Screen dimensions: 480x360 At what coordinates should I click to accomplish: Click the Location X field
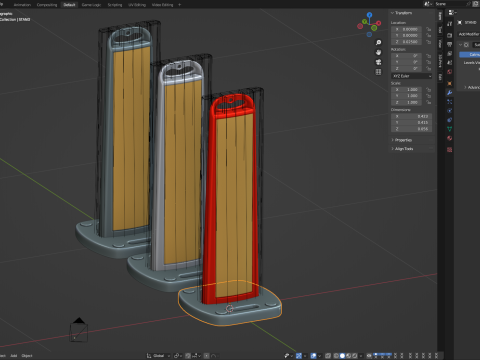[407, 29]
